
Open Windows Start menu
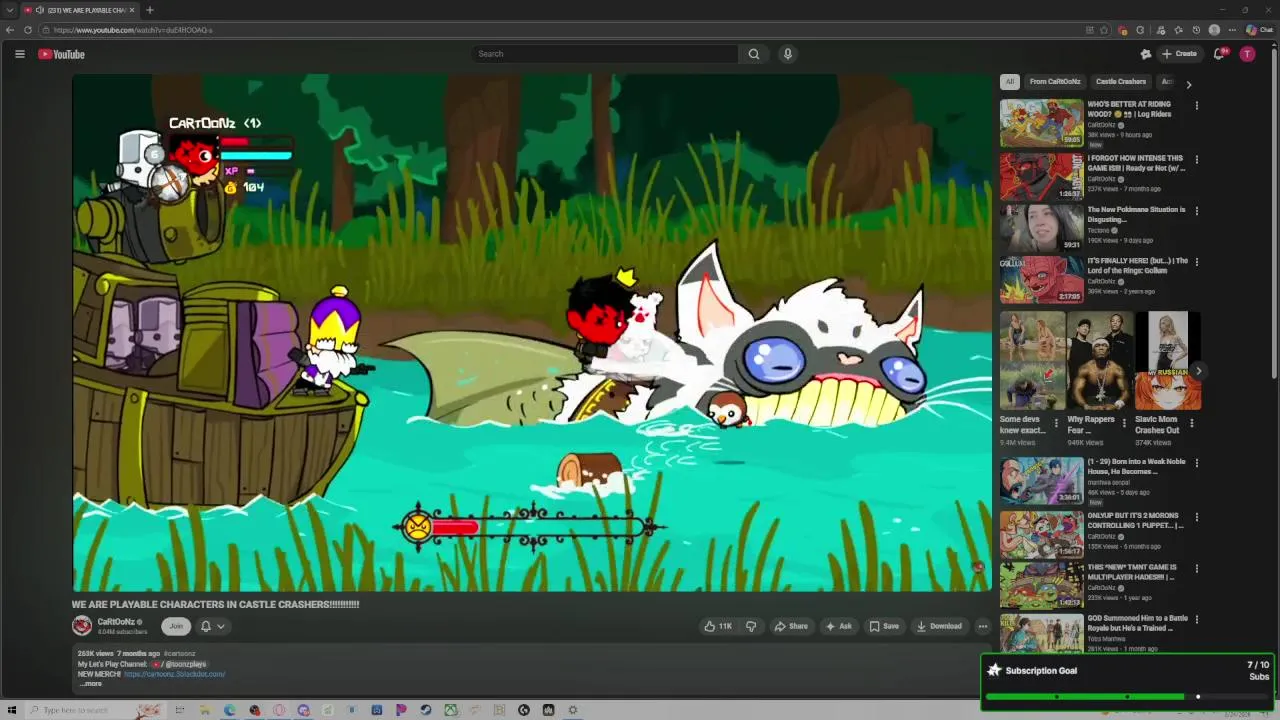coord(12,710)
